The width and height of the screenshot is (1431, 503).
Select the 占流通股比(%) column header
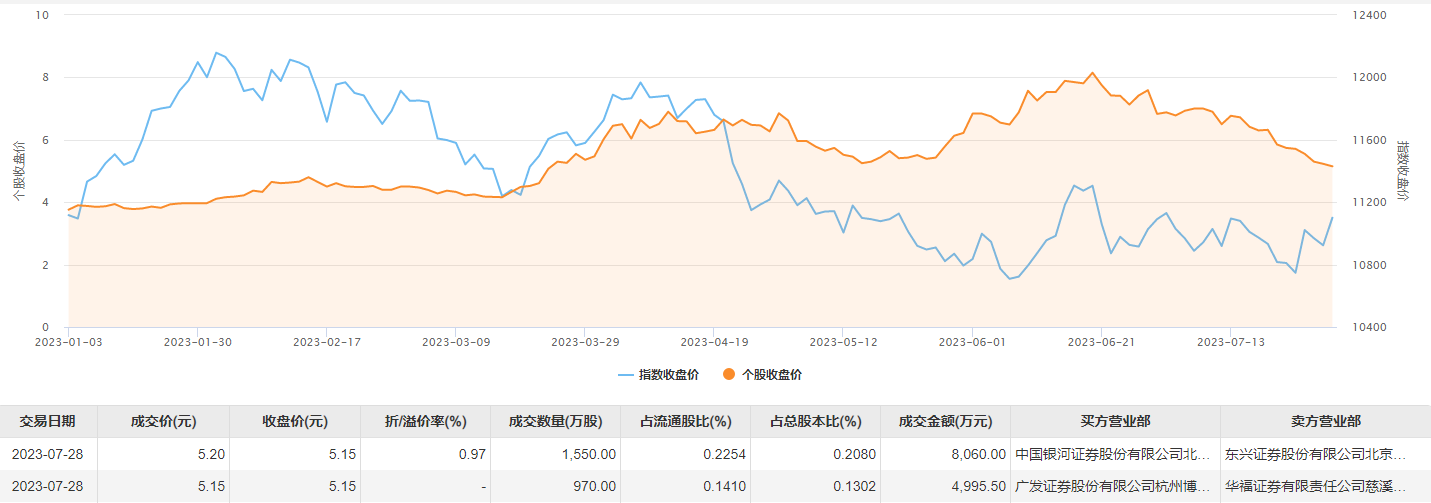click(x=685, y=421)
